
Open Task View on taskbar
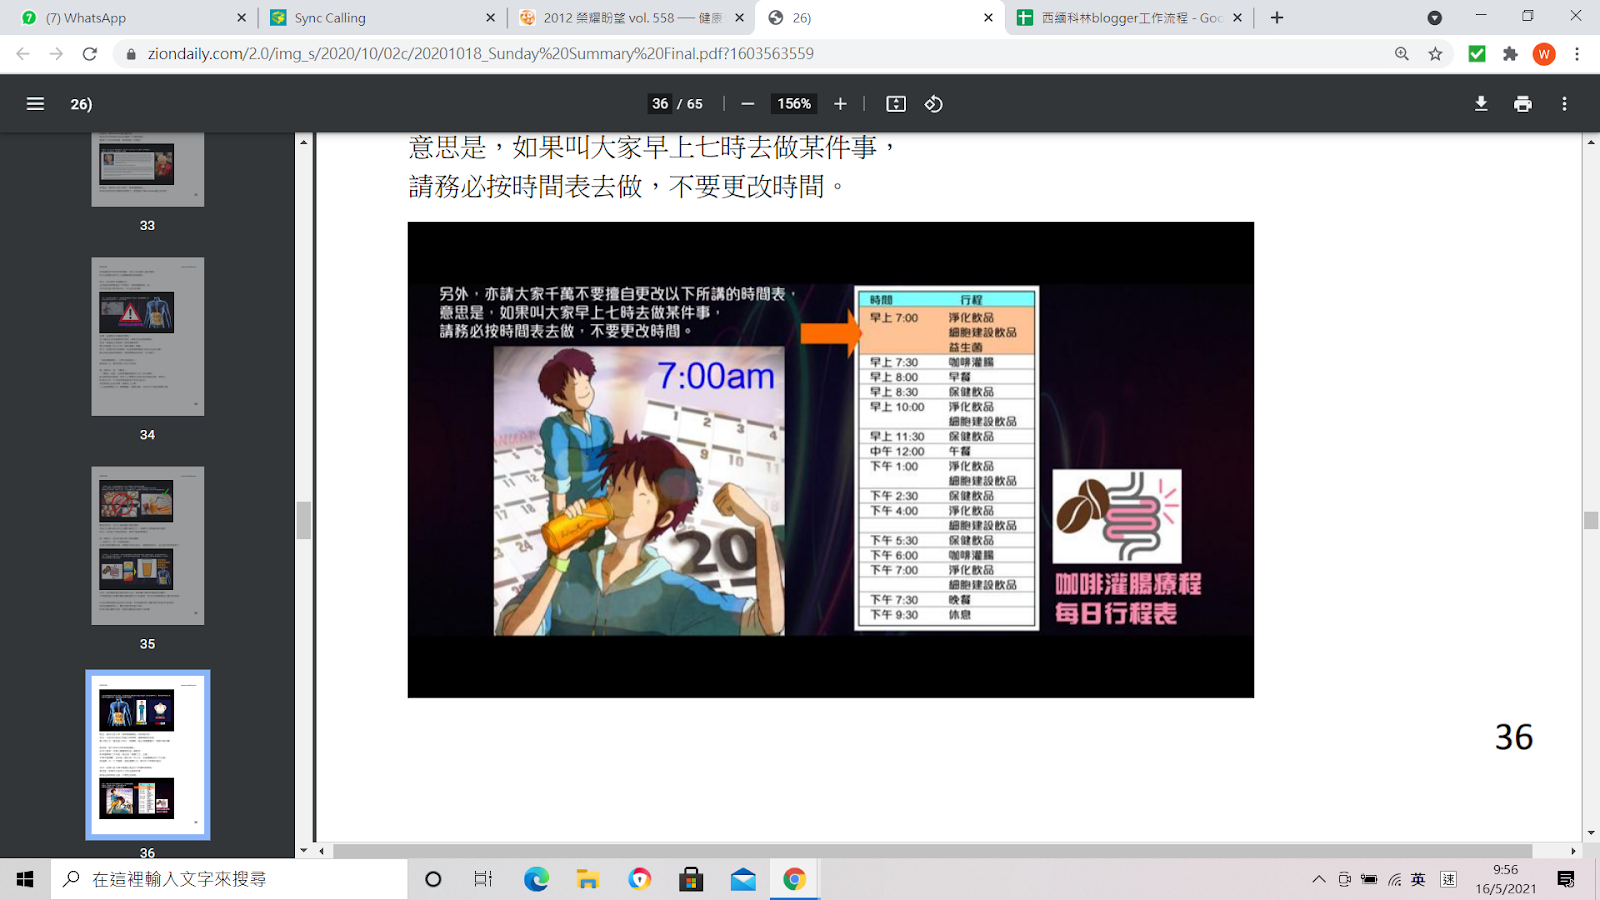coord(484,879)
